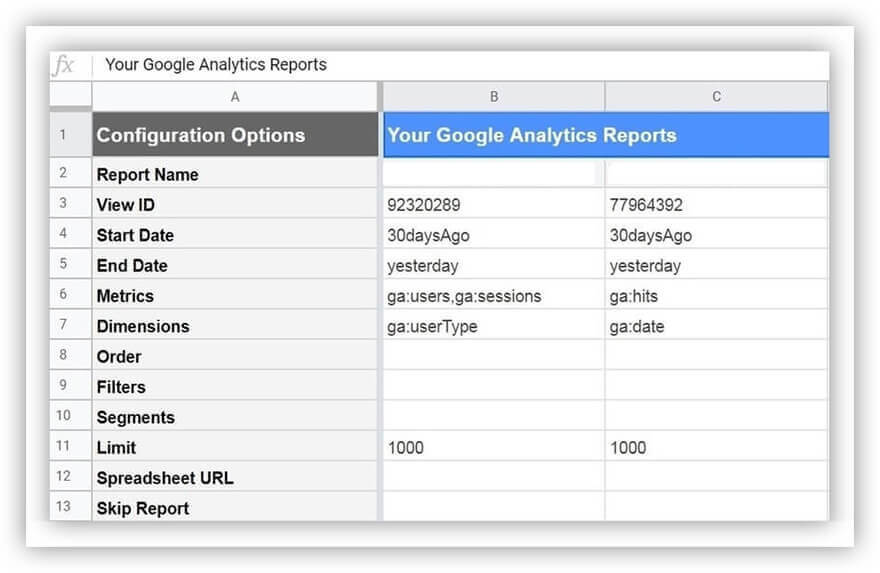Click the fx function icon
The image size is (880, 573).
[64, 65]
